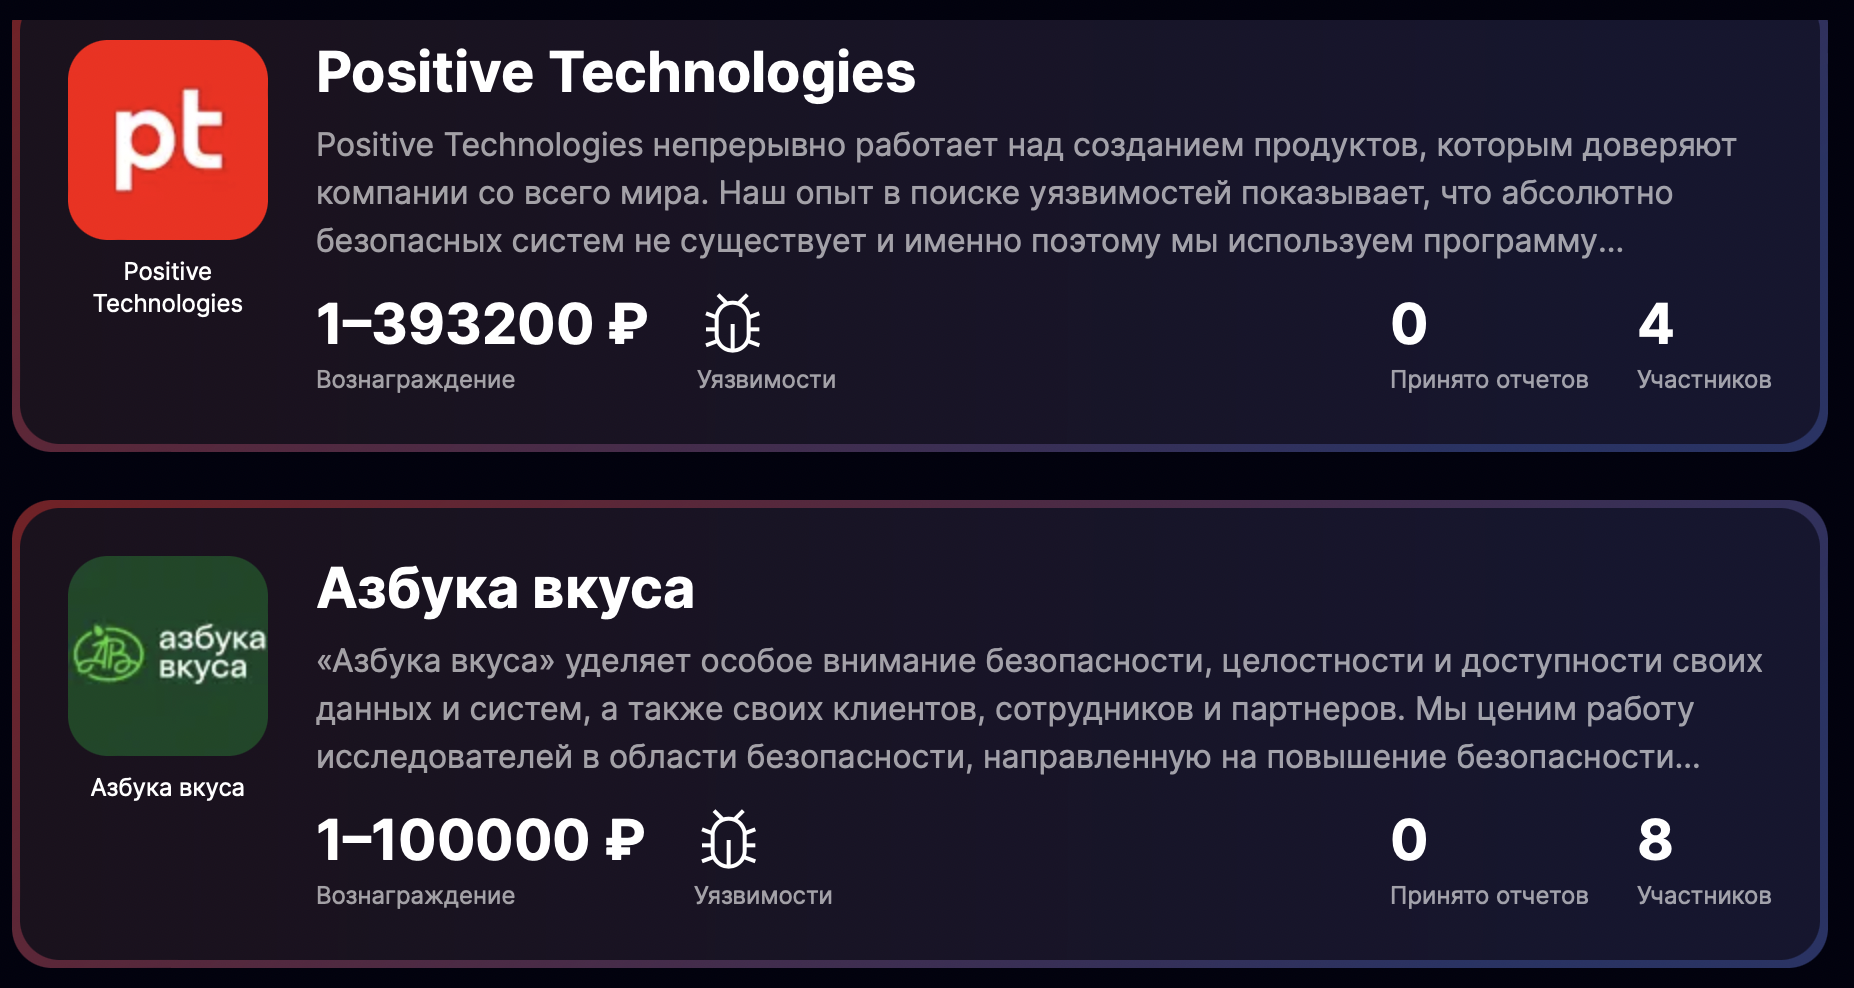Click the 8 Участников count
This screenshot has height=988, width=1854.
[1656, 840]
